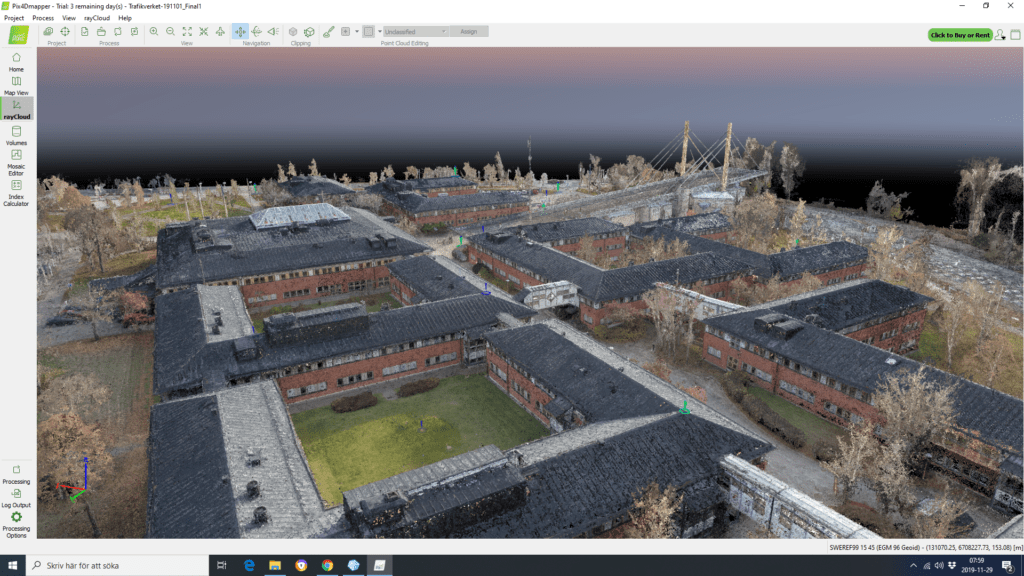
Task: Click the add-to-selection plus icon
Action: (345, 31)
